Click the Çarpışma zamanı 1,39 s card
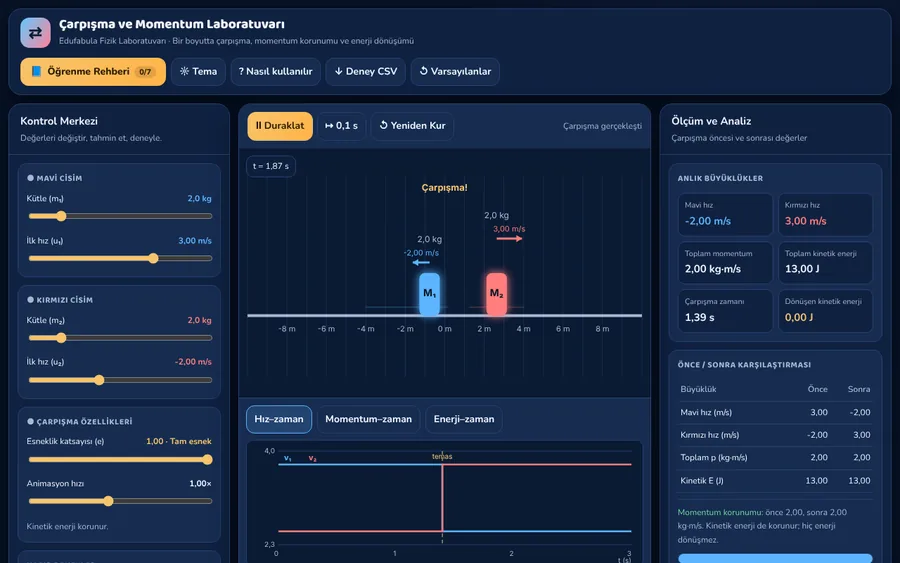This screenshot has width=900, height=563. click(x=725, y=310)
